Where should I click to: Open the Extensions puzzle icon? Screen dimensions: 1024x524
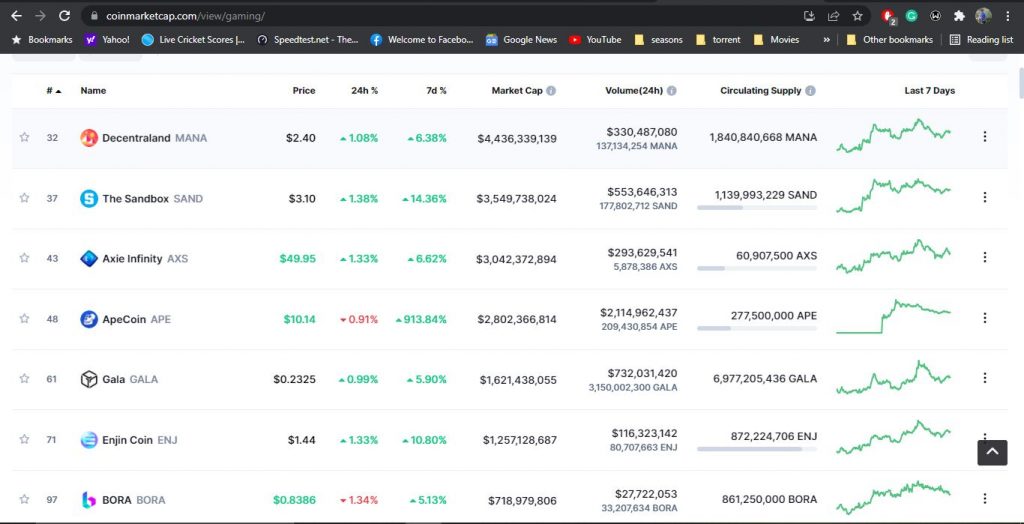[x=959, y=16]
